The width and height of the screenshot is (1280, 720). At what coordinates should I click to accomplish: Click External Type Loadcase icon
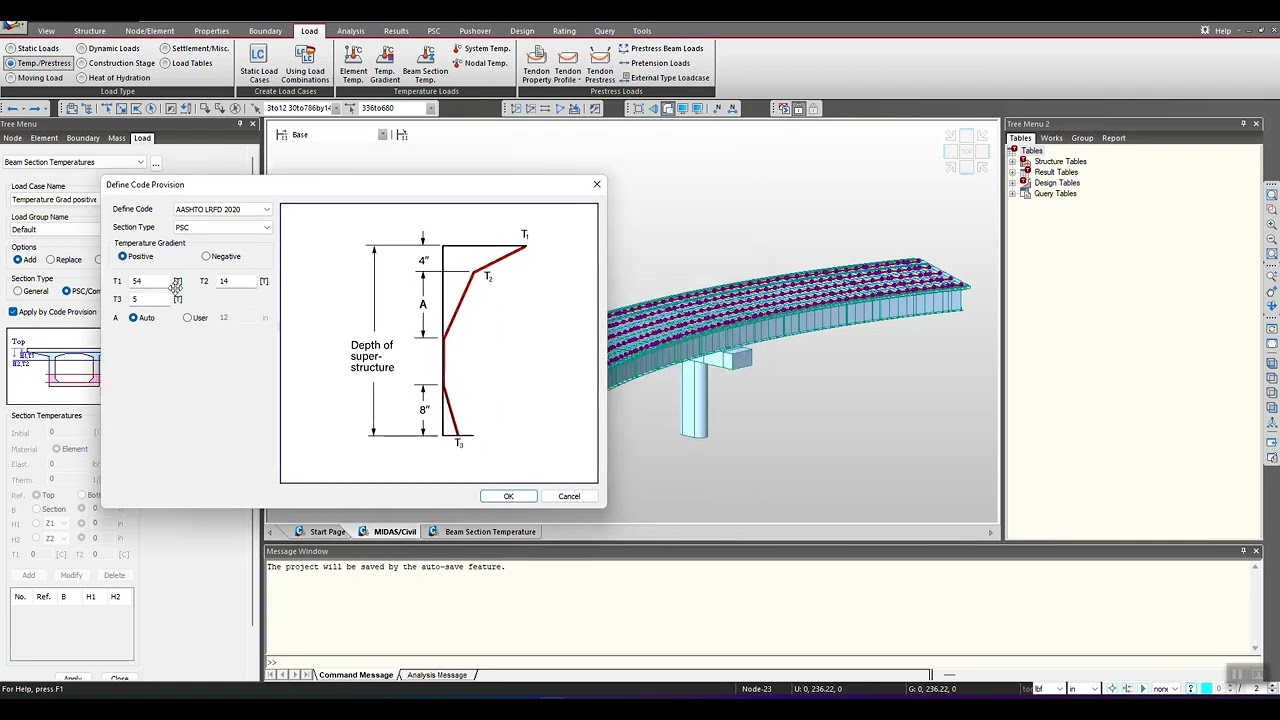[x=664, y=78]
